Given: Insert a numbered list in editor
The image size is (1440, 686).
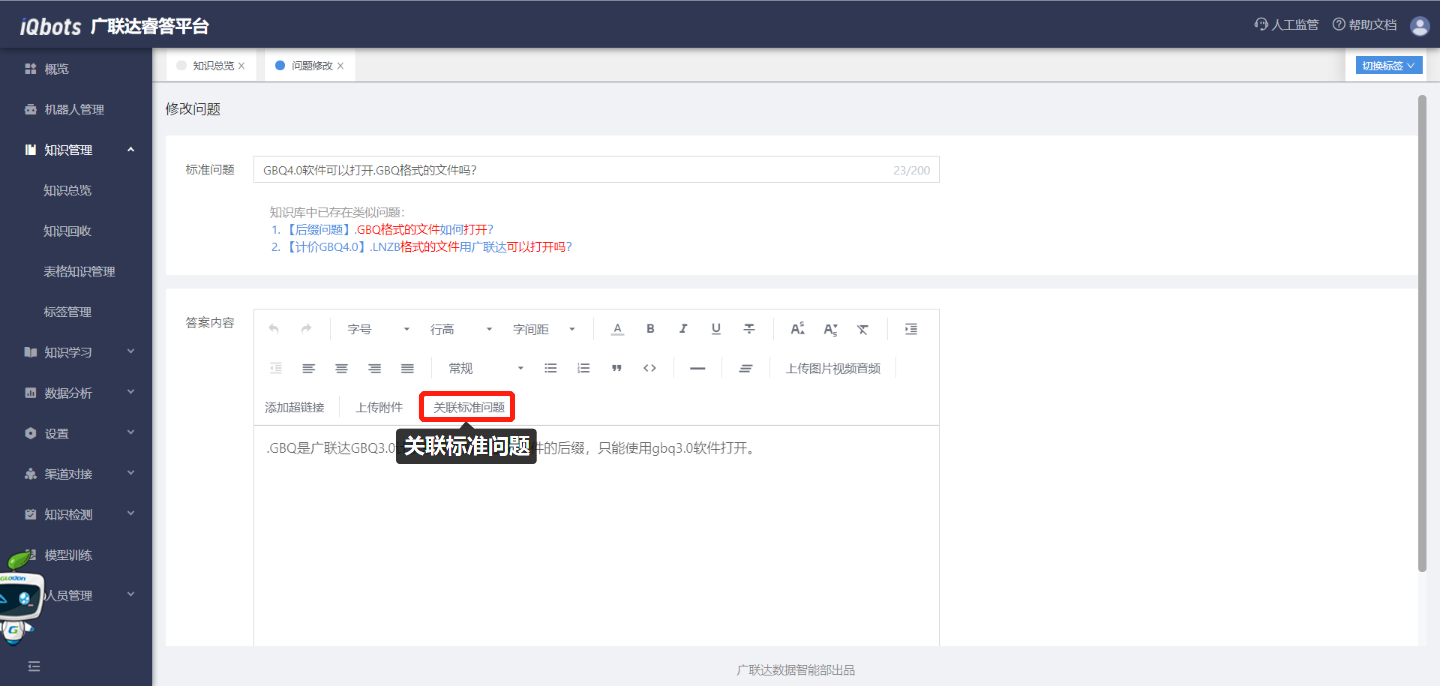Looking at the screenshot, I should (x=584, y=368).
